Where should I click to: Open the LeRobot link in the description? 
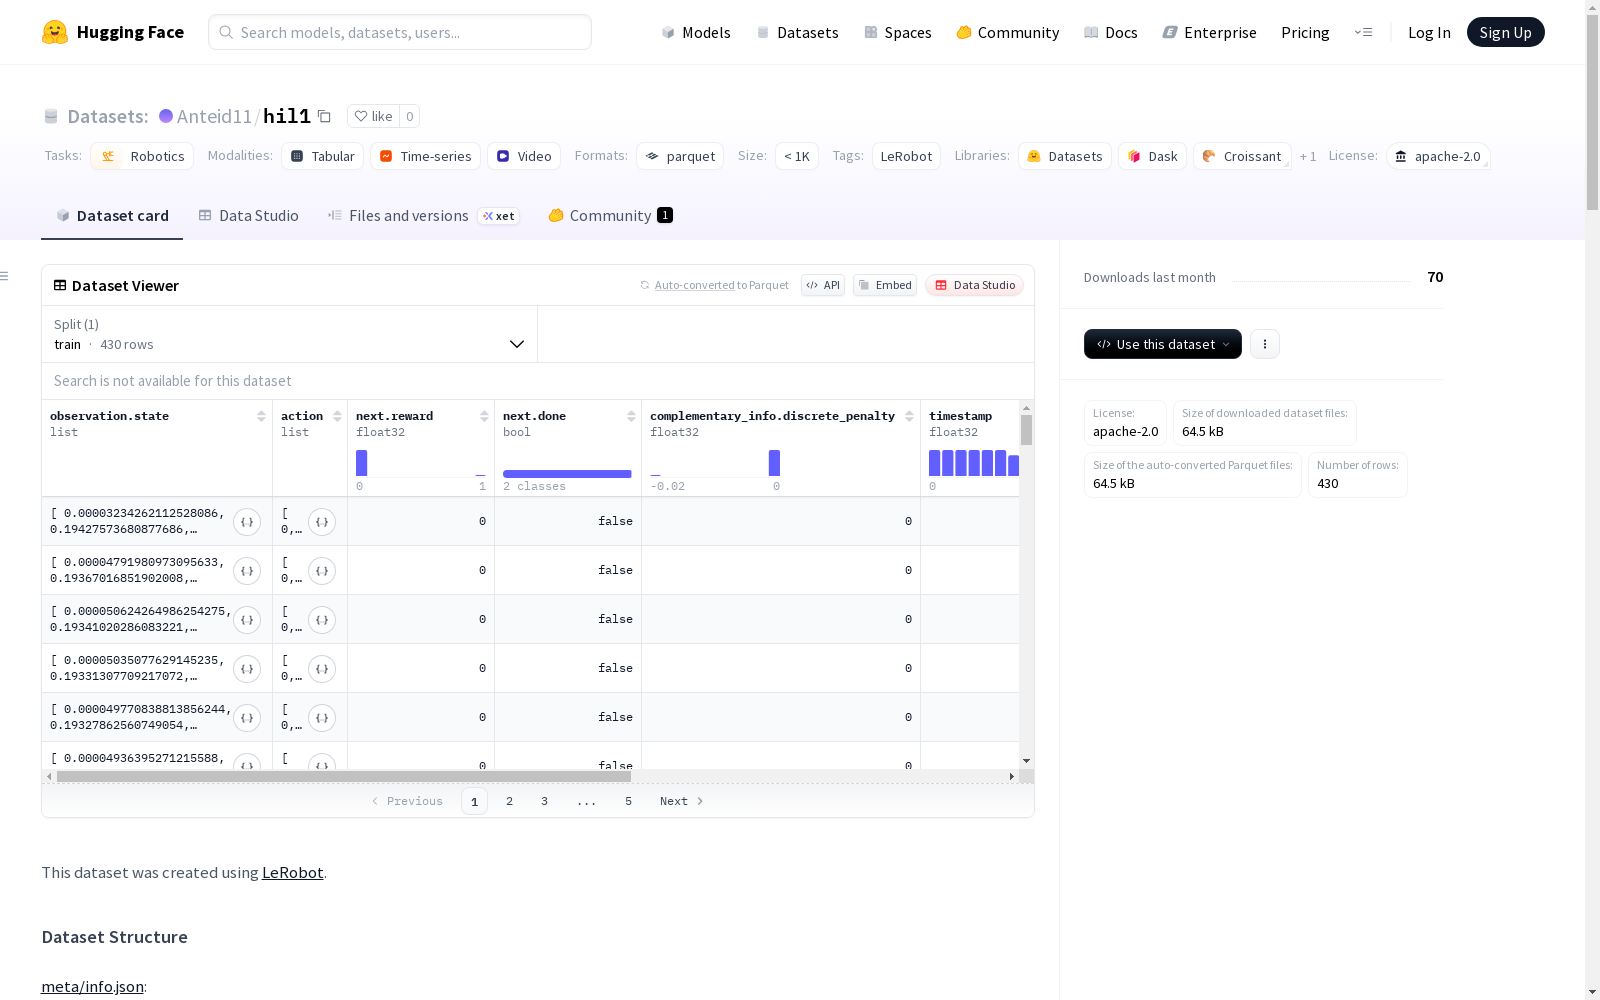pos(292,872)
